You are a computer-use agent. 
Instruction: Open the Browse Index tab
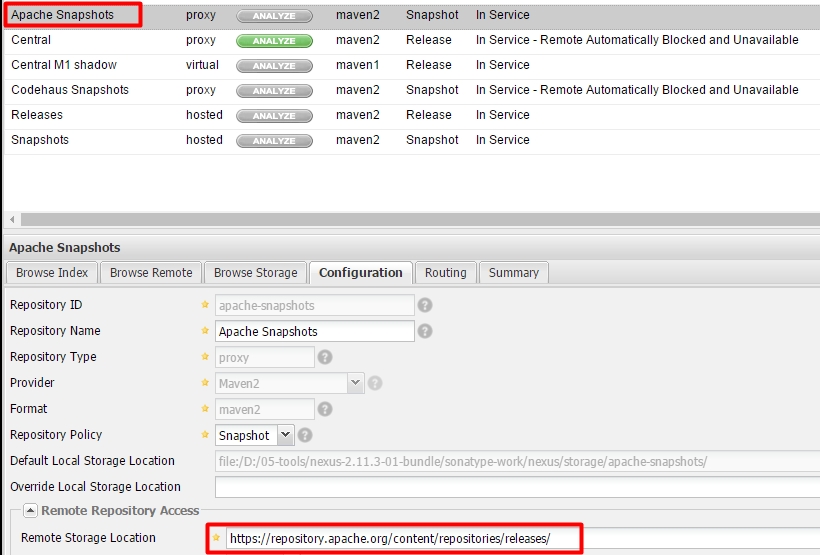click(52, 273)
